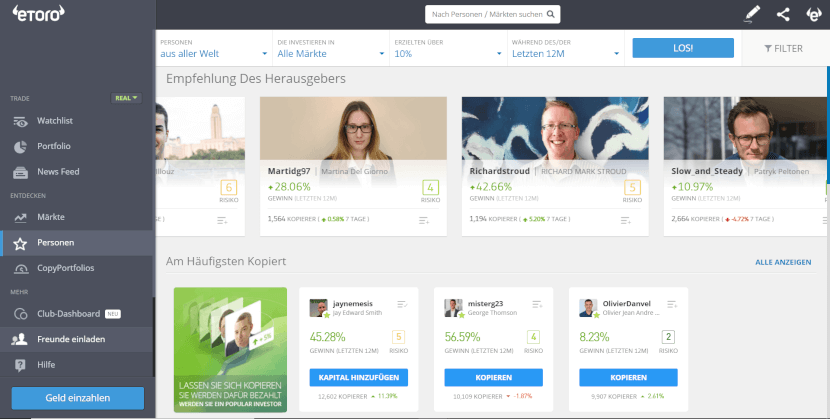The height and width of the screenshot is (419, 830).
Task: Open CopyPortfolios icon
Action: [21, 269]
